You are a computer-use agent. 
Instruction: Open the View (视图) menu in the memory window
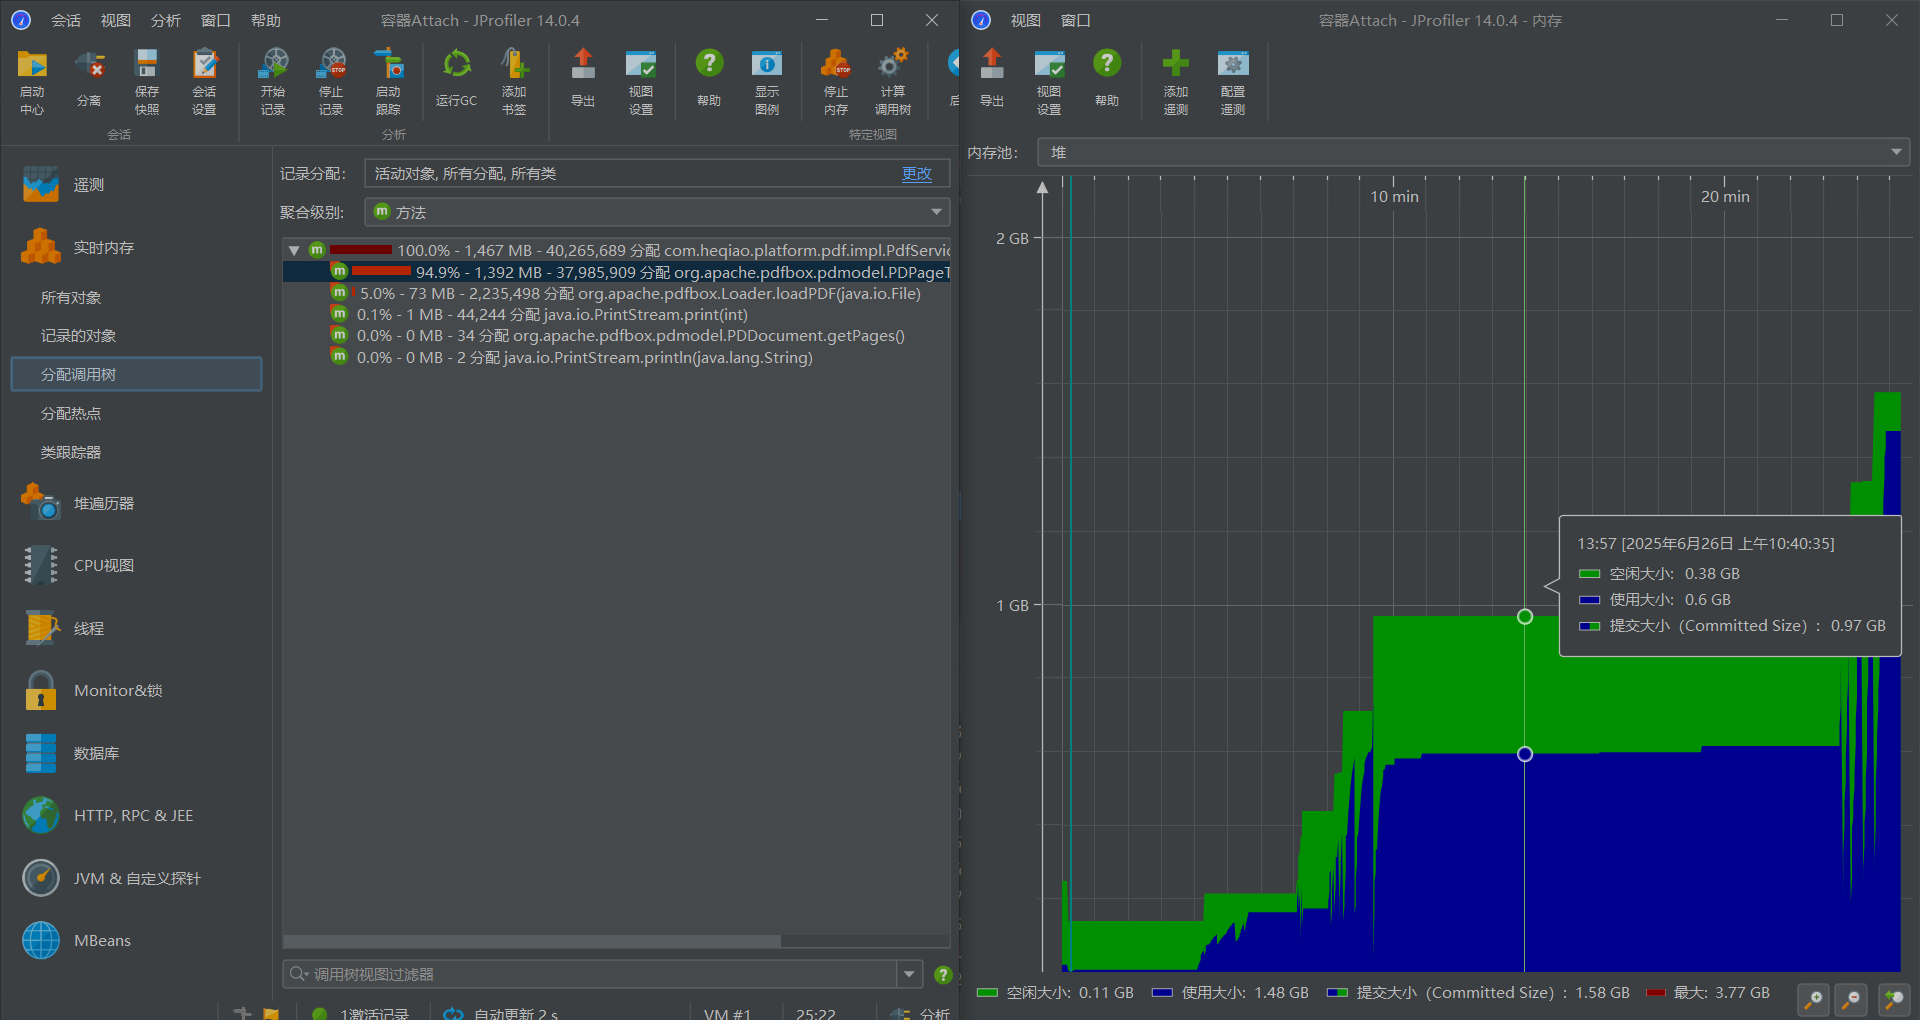1026,20
